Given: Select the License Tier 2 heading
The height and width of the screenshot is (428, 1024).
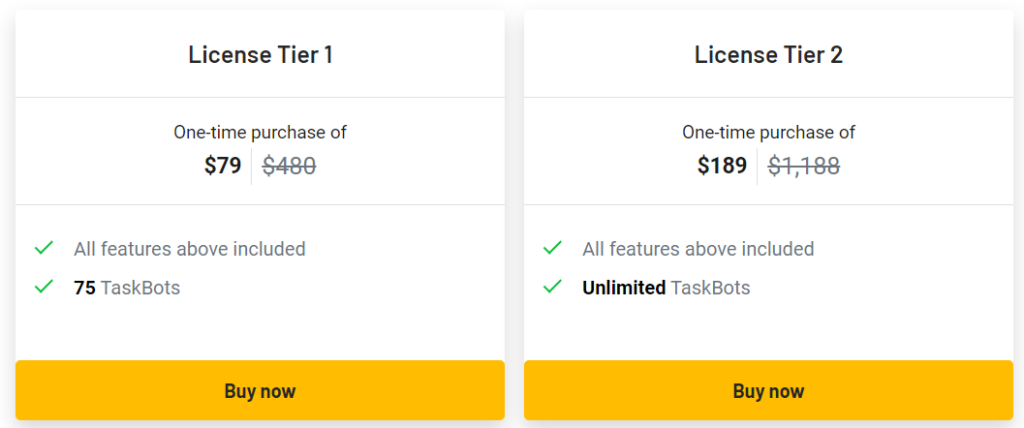Looking at the screenshot, I should click(x=768, y=55).
